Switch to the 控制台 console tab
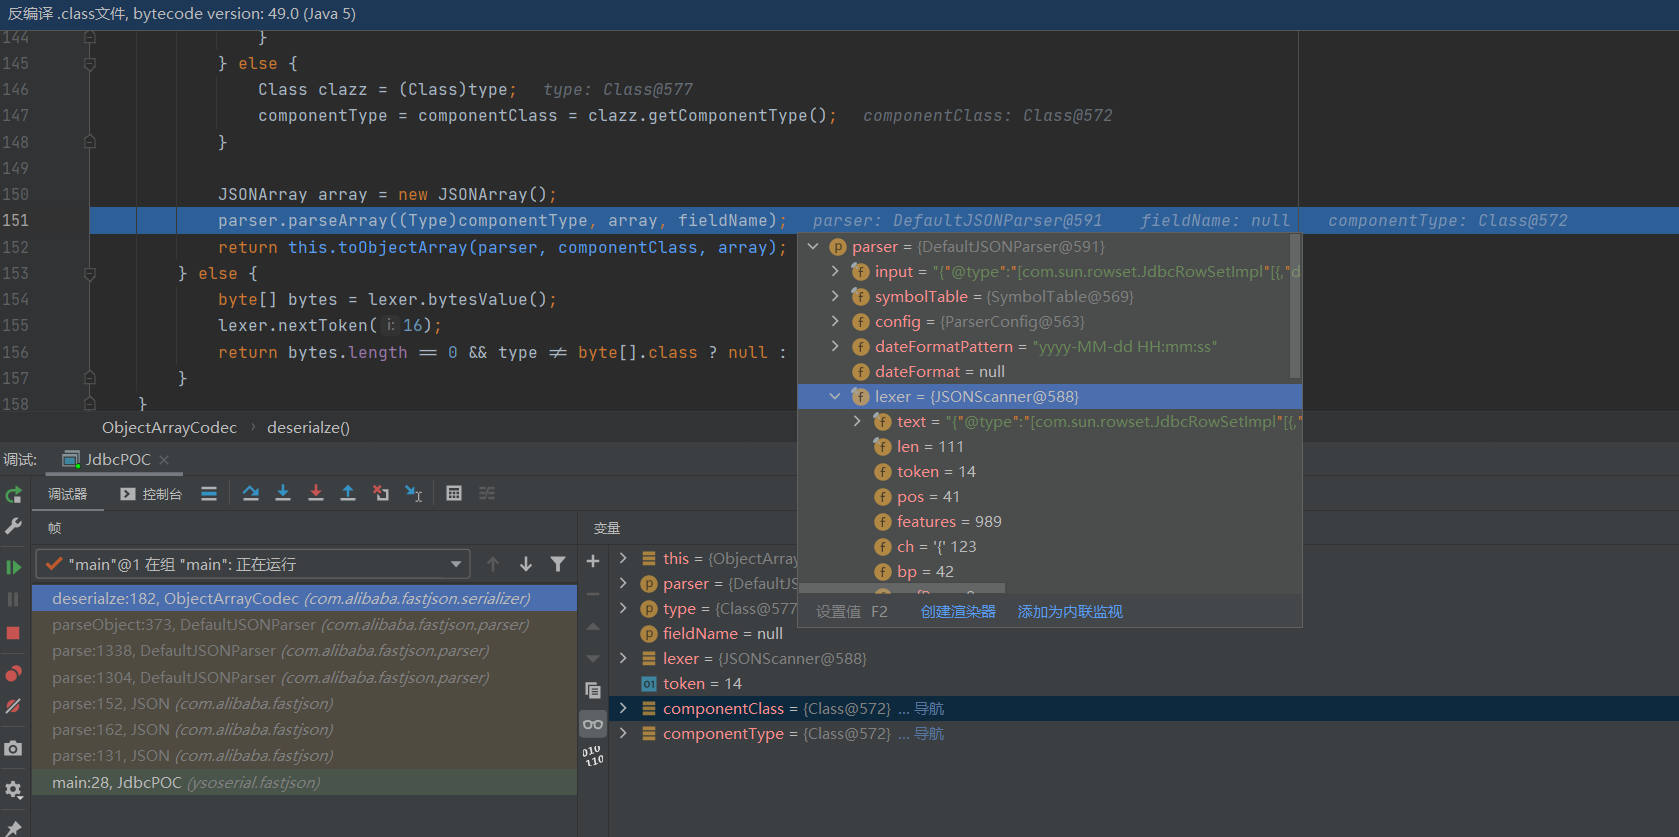 151,494
